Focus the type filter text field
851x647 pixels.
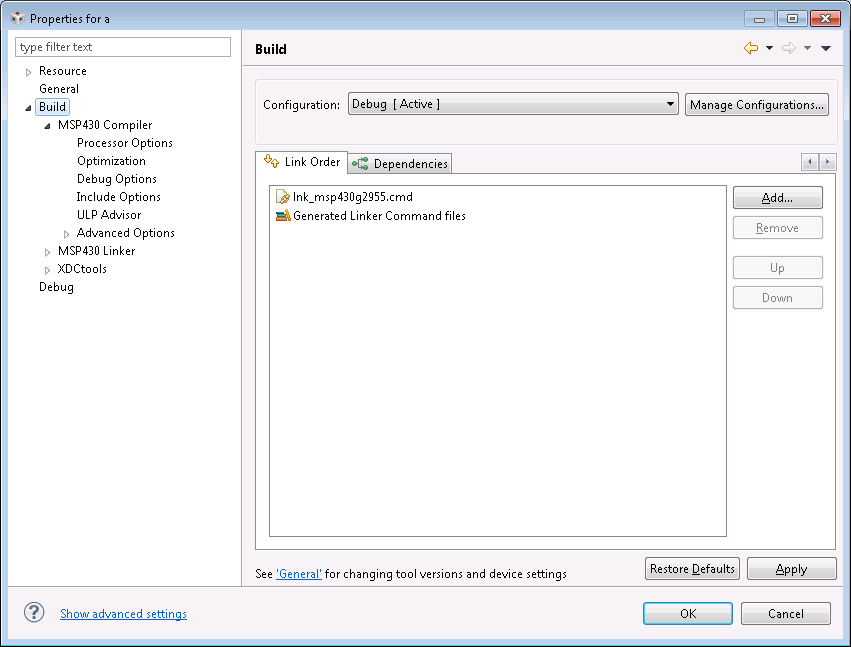123,47
